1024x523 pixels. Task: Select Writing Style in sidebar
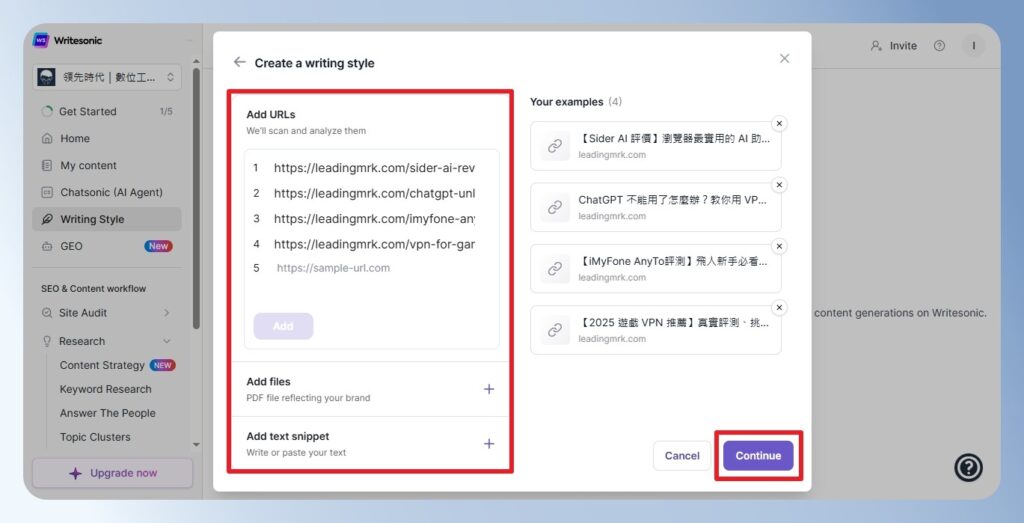pyautogui.click(x=106, y=219)
